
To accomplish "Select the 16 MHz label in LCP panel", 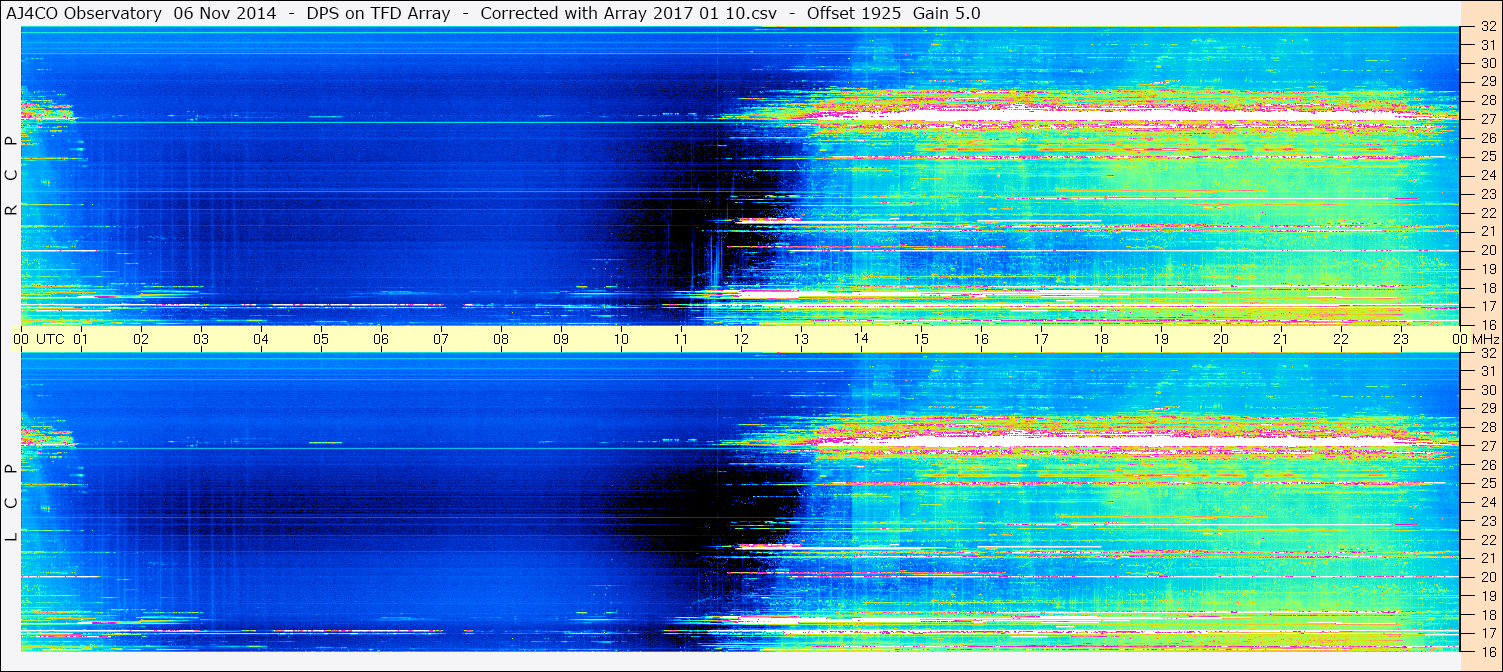I will click(x=1487, y=651).
